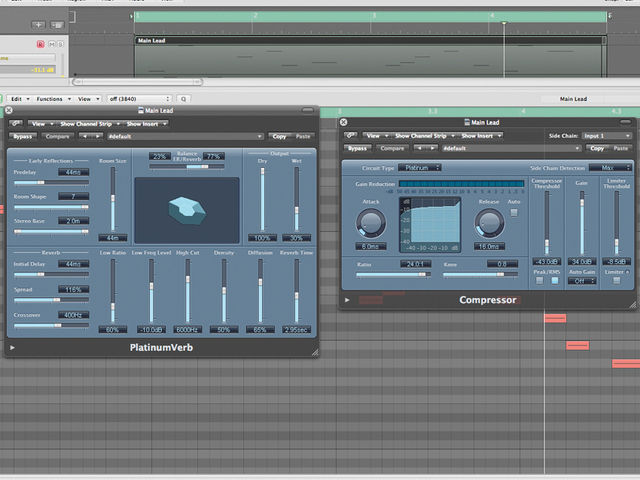Open Circuit Type Platinum dropdown
This screenshot has width=640, height=480.
(420, 168)
